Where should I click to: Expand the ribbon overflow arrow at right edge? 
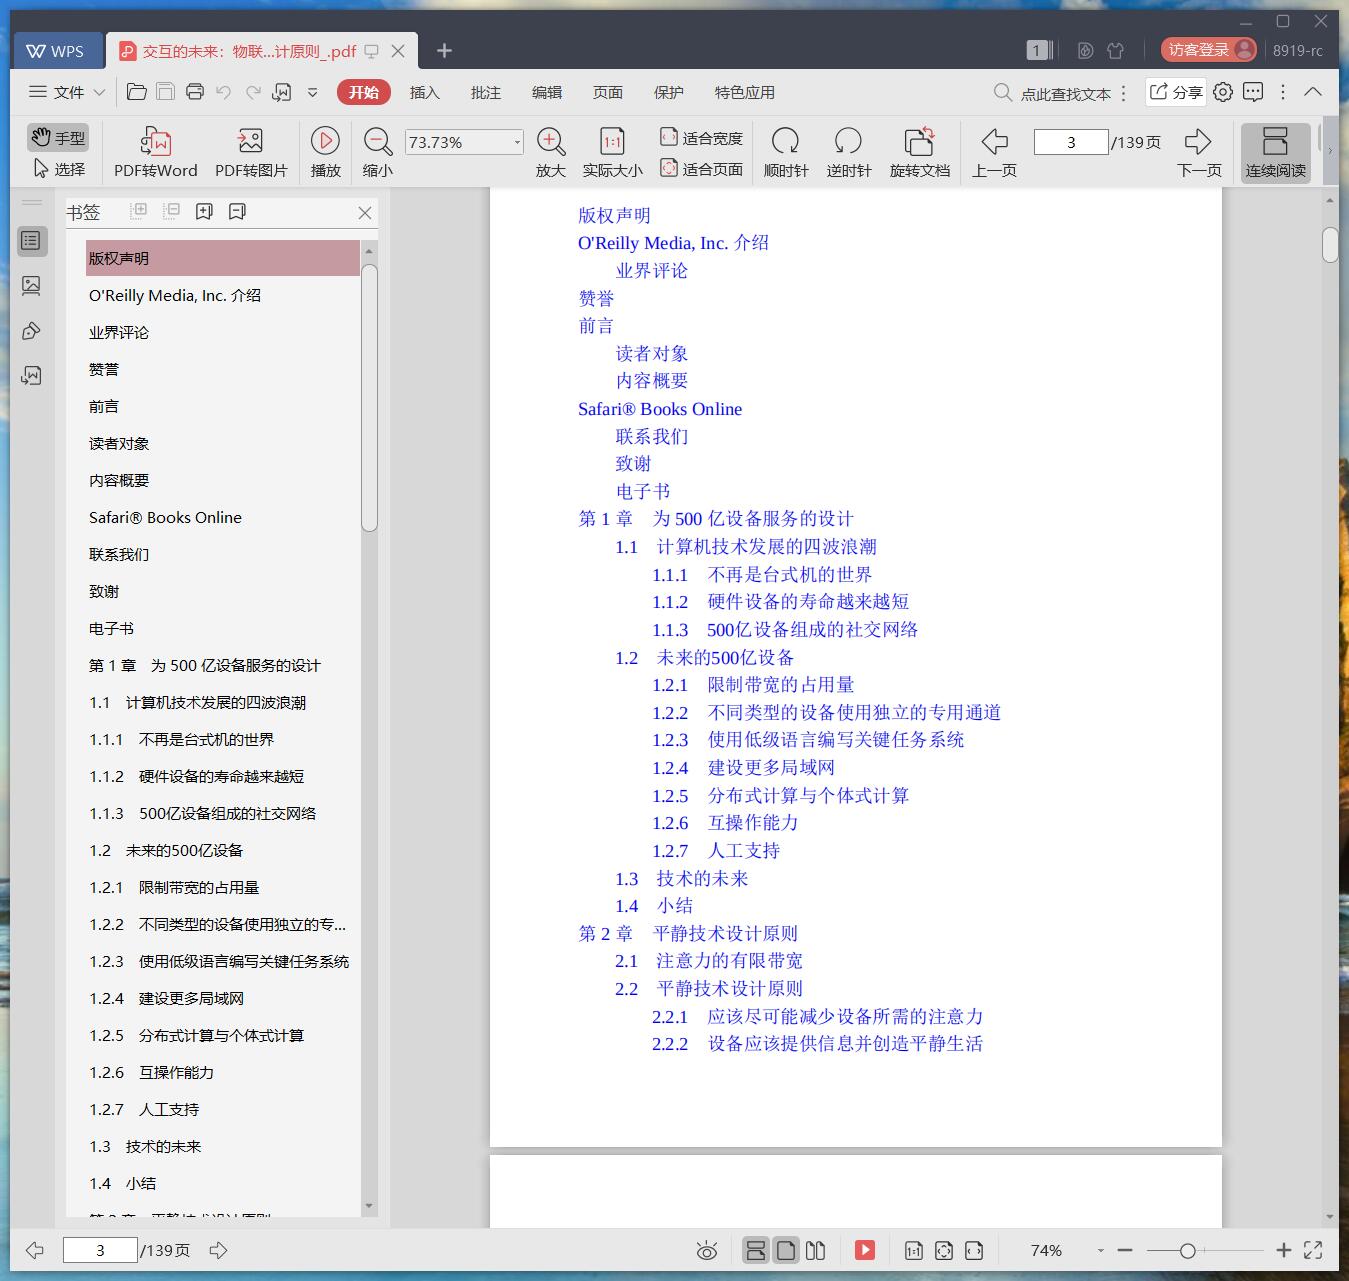1329,151
